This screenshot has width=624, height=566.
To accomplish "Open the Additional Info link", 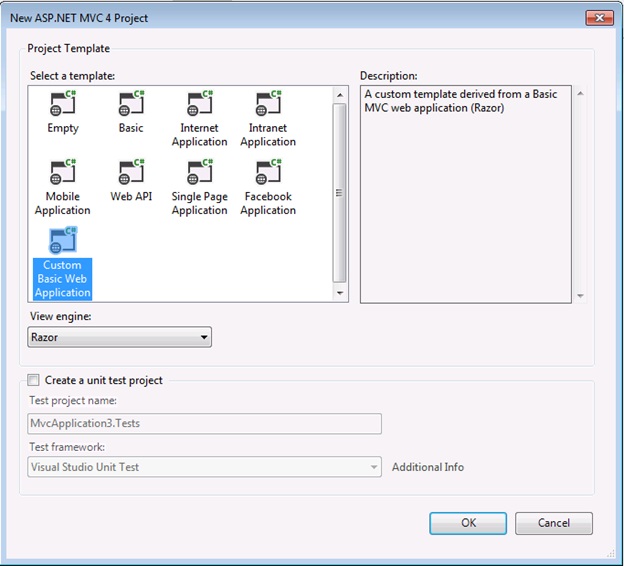I will pos(428,467).
